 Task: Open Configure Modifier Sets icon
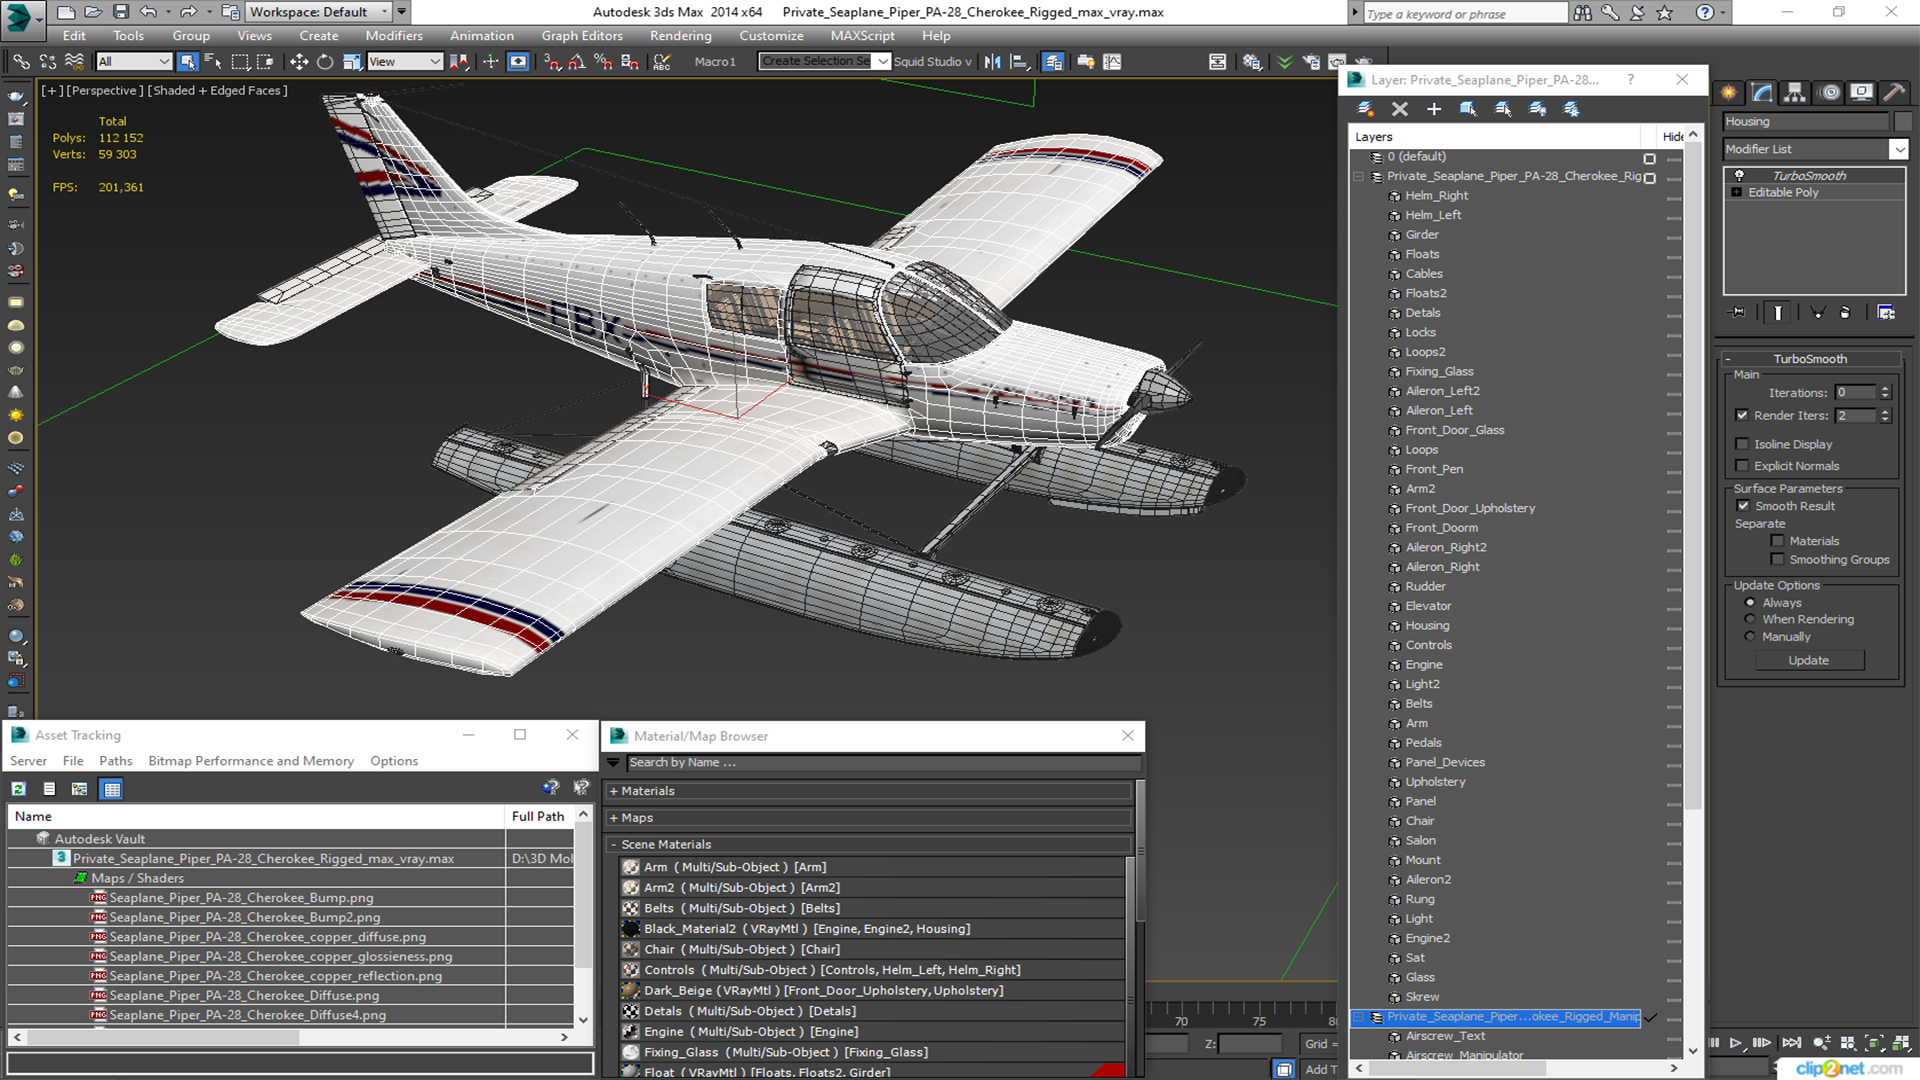coord(1886,313)
